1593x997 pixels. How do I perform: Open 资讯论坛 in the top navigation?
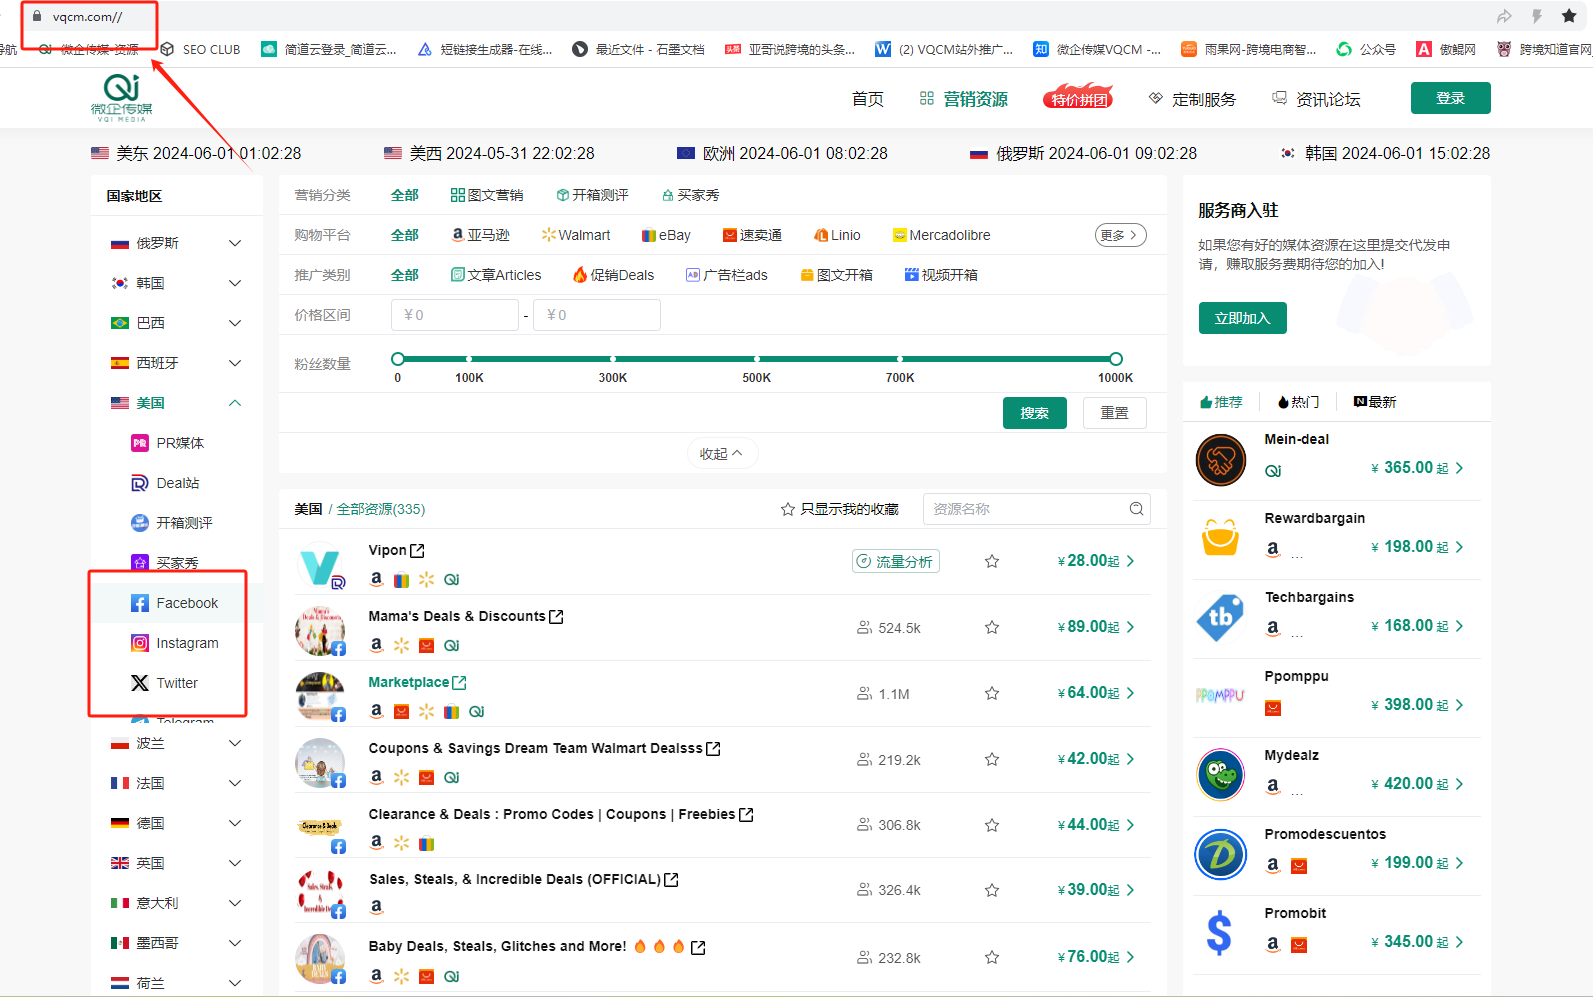(x=1316, y=99)
